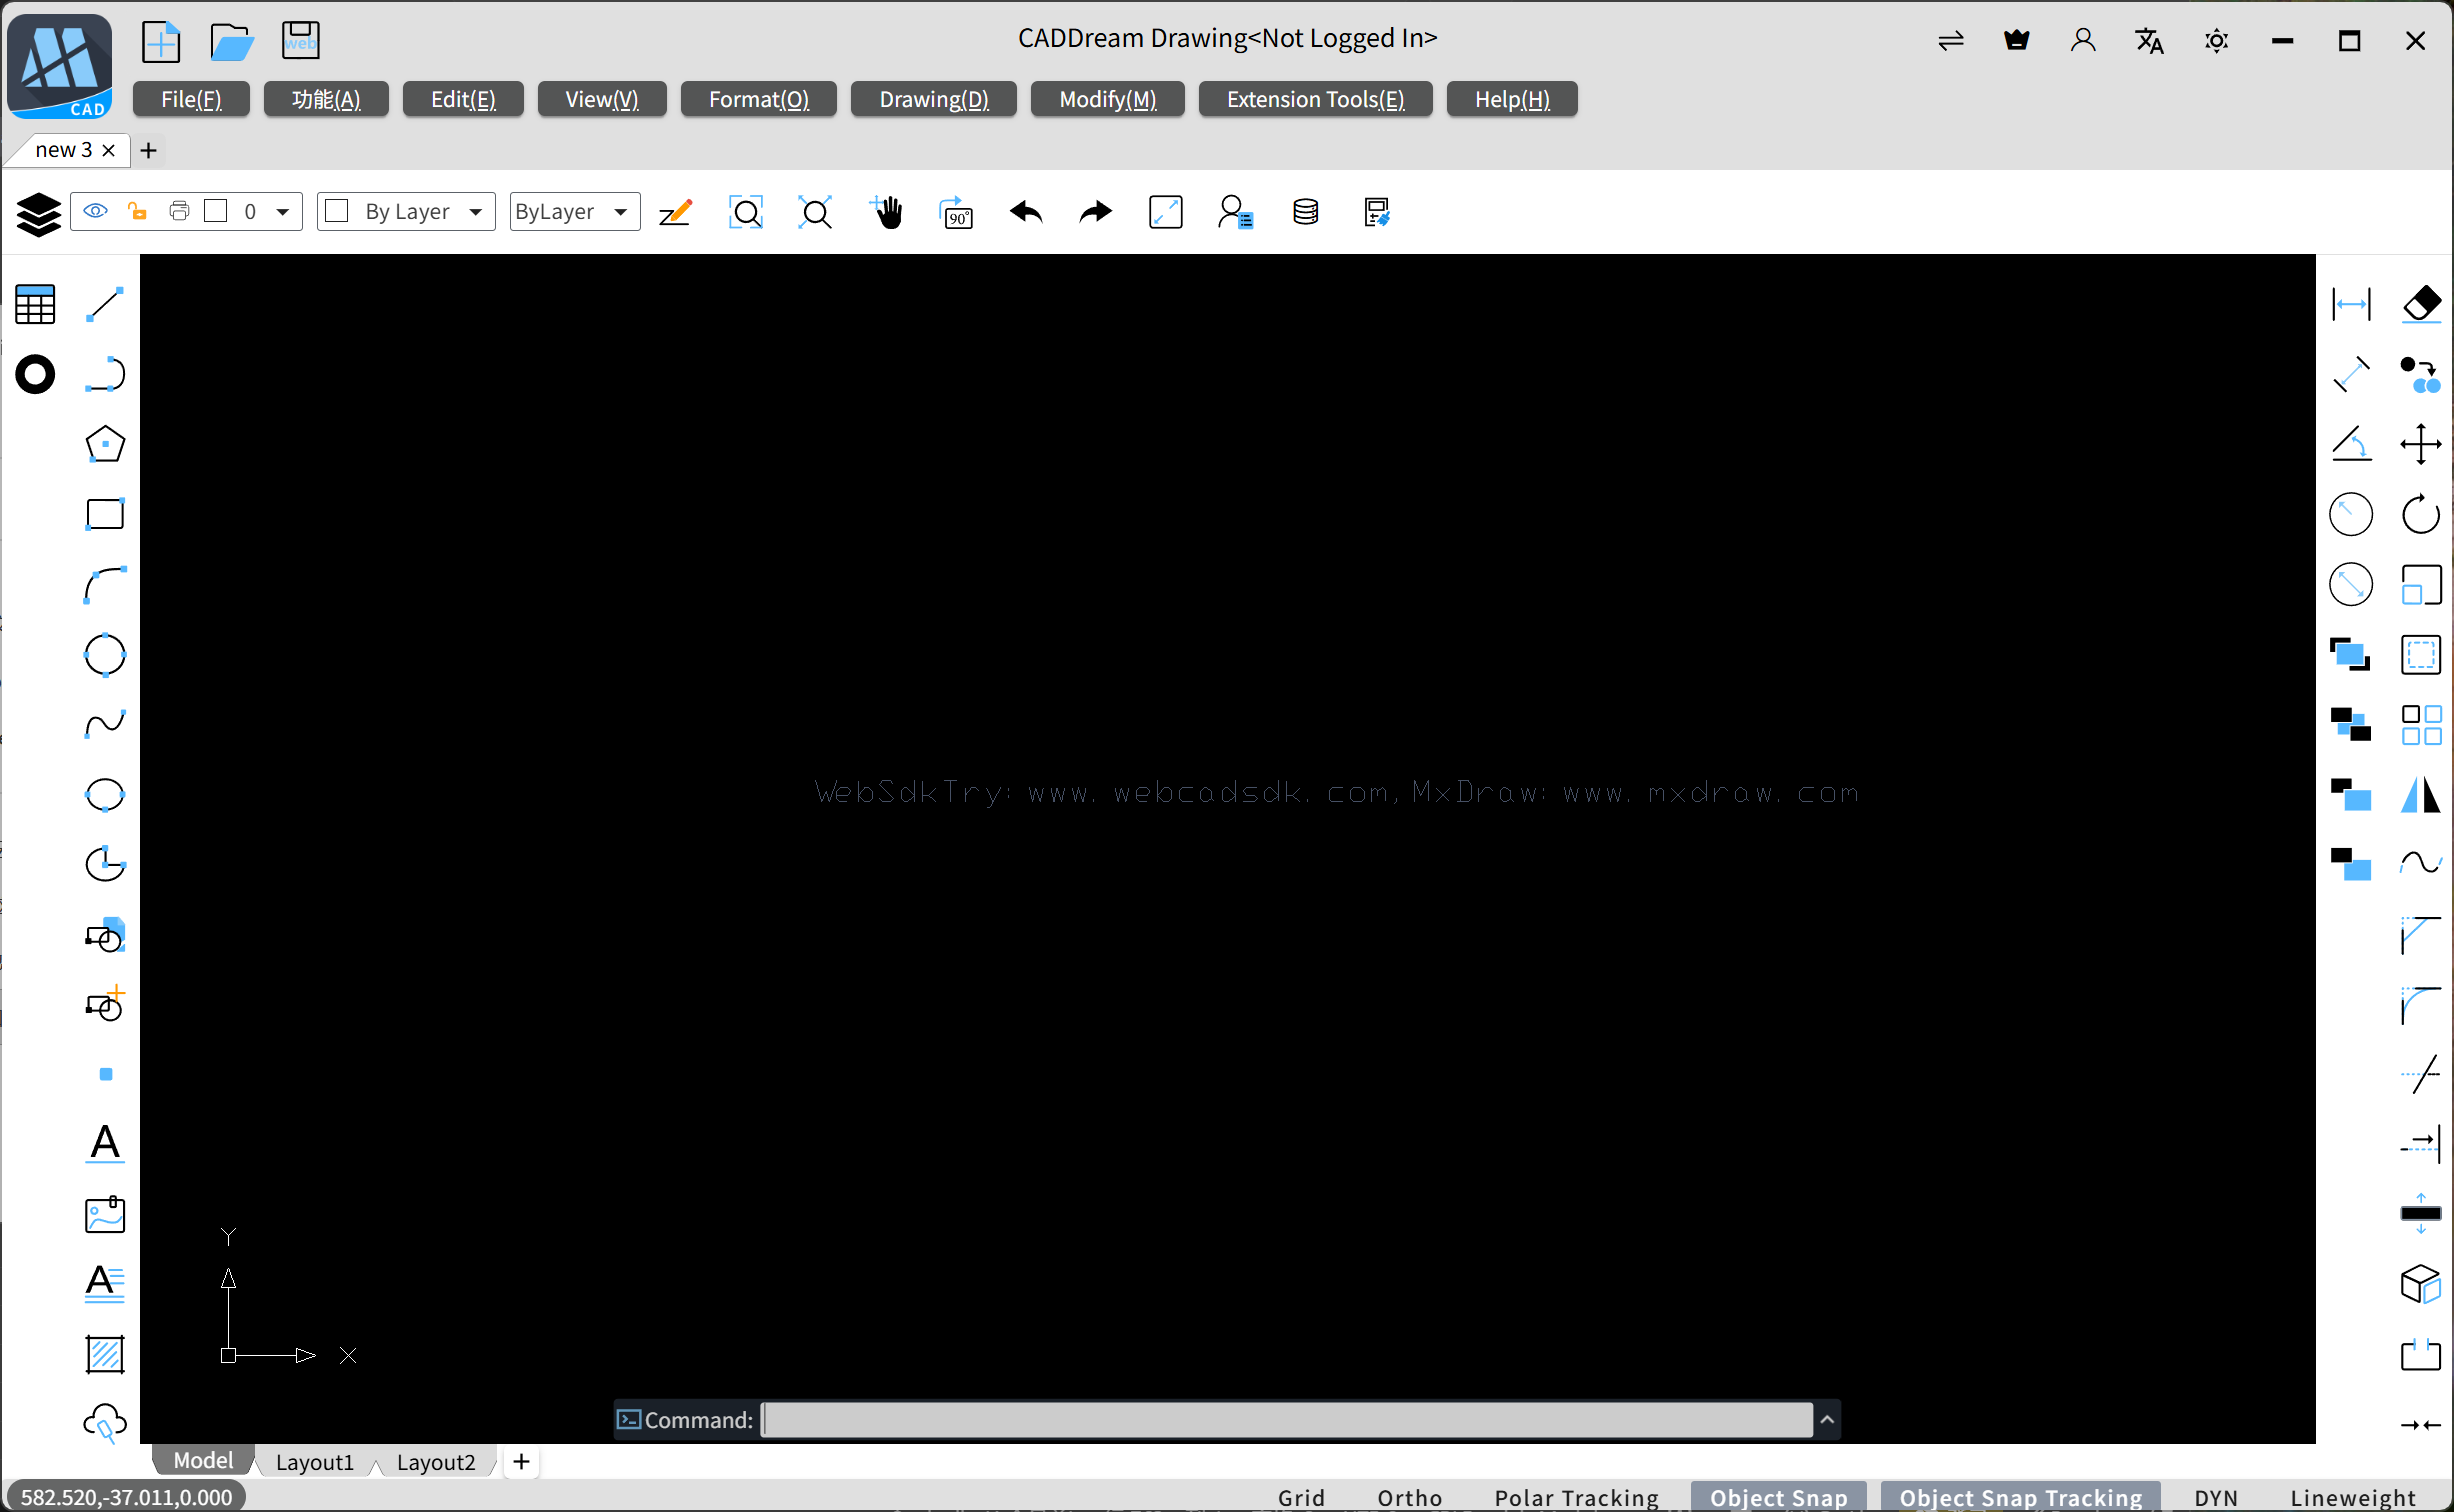
Task: Open the Layer Manager icon
Action: [38, 214]
